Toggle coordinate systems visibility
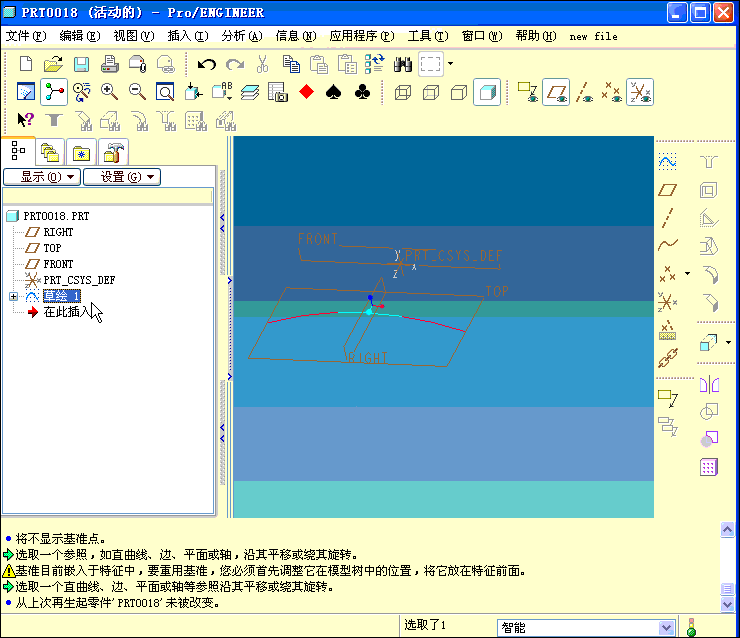Viewport: 740px width, 638px height. pyautogui.click(x=640, y=92)
